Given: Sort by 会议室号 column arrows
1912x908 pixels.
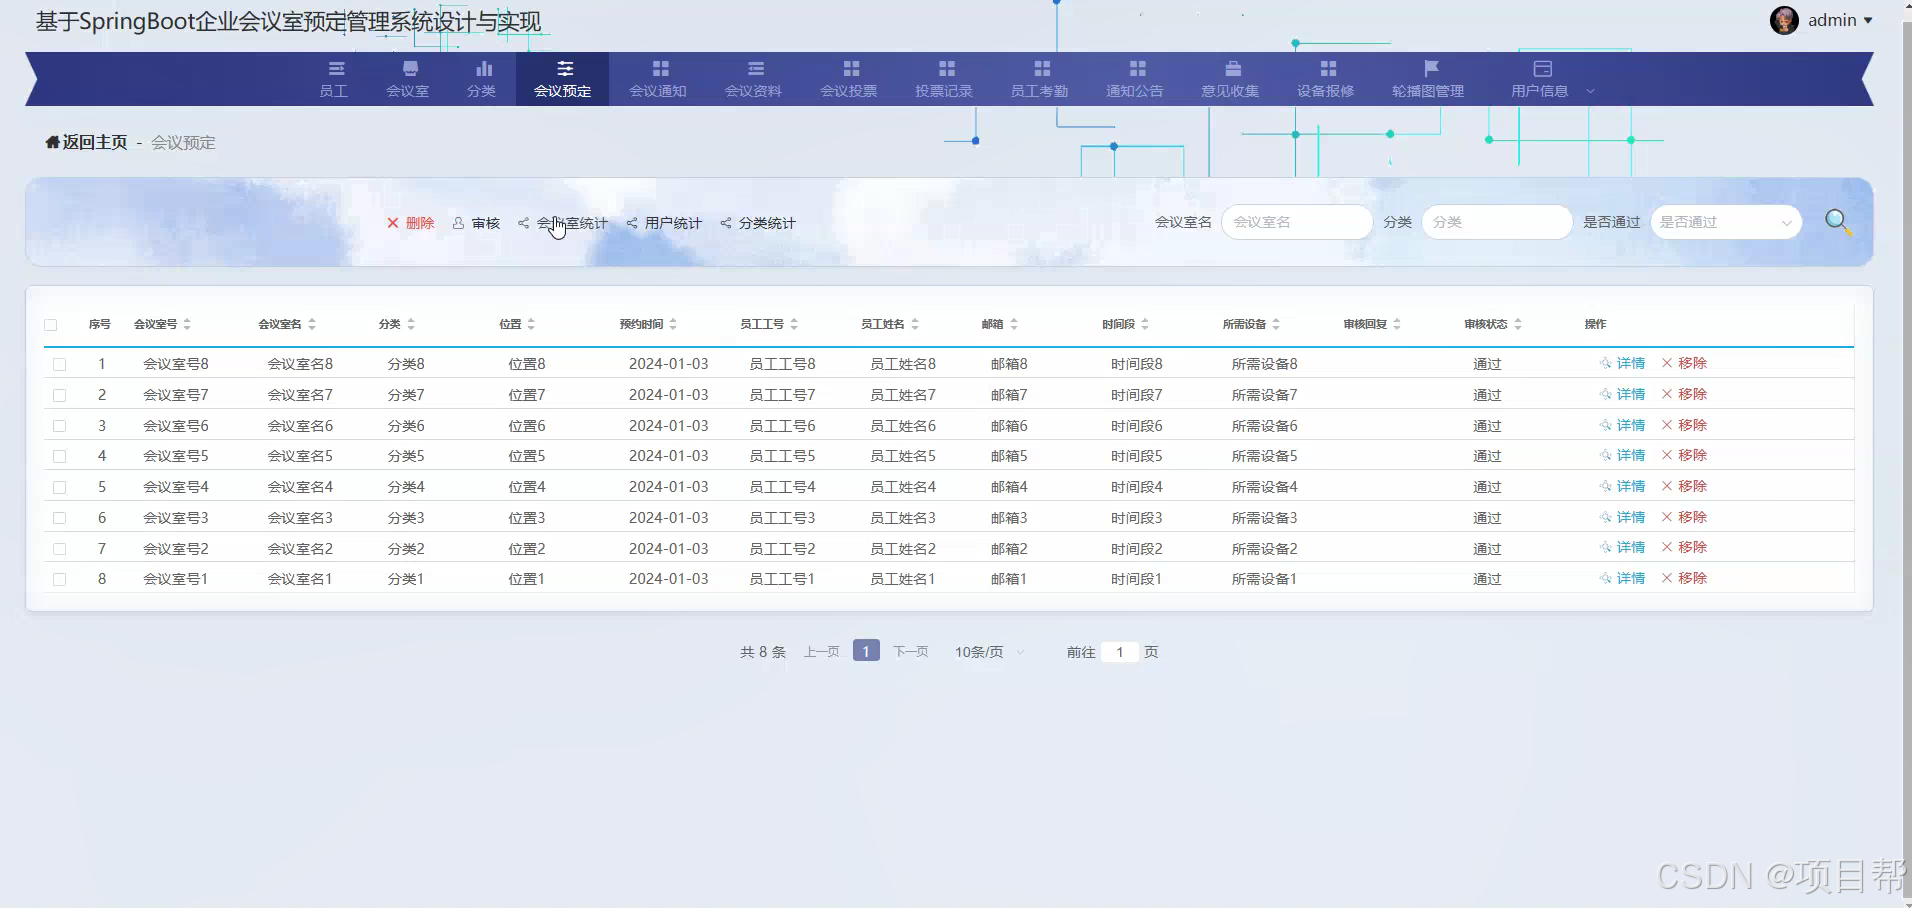Looking at the screenshot, I should click(187, 324).
